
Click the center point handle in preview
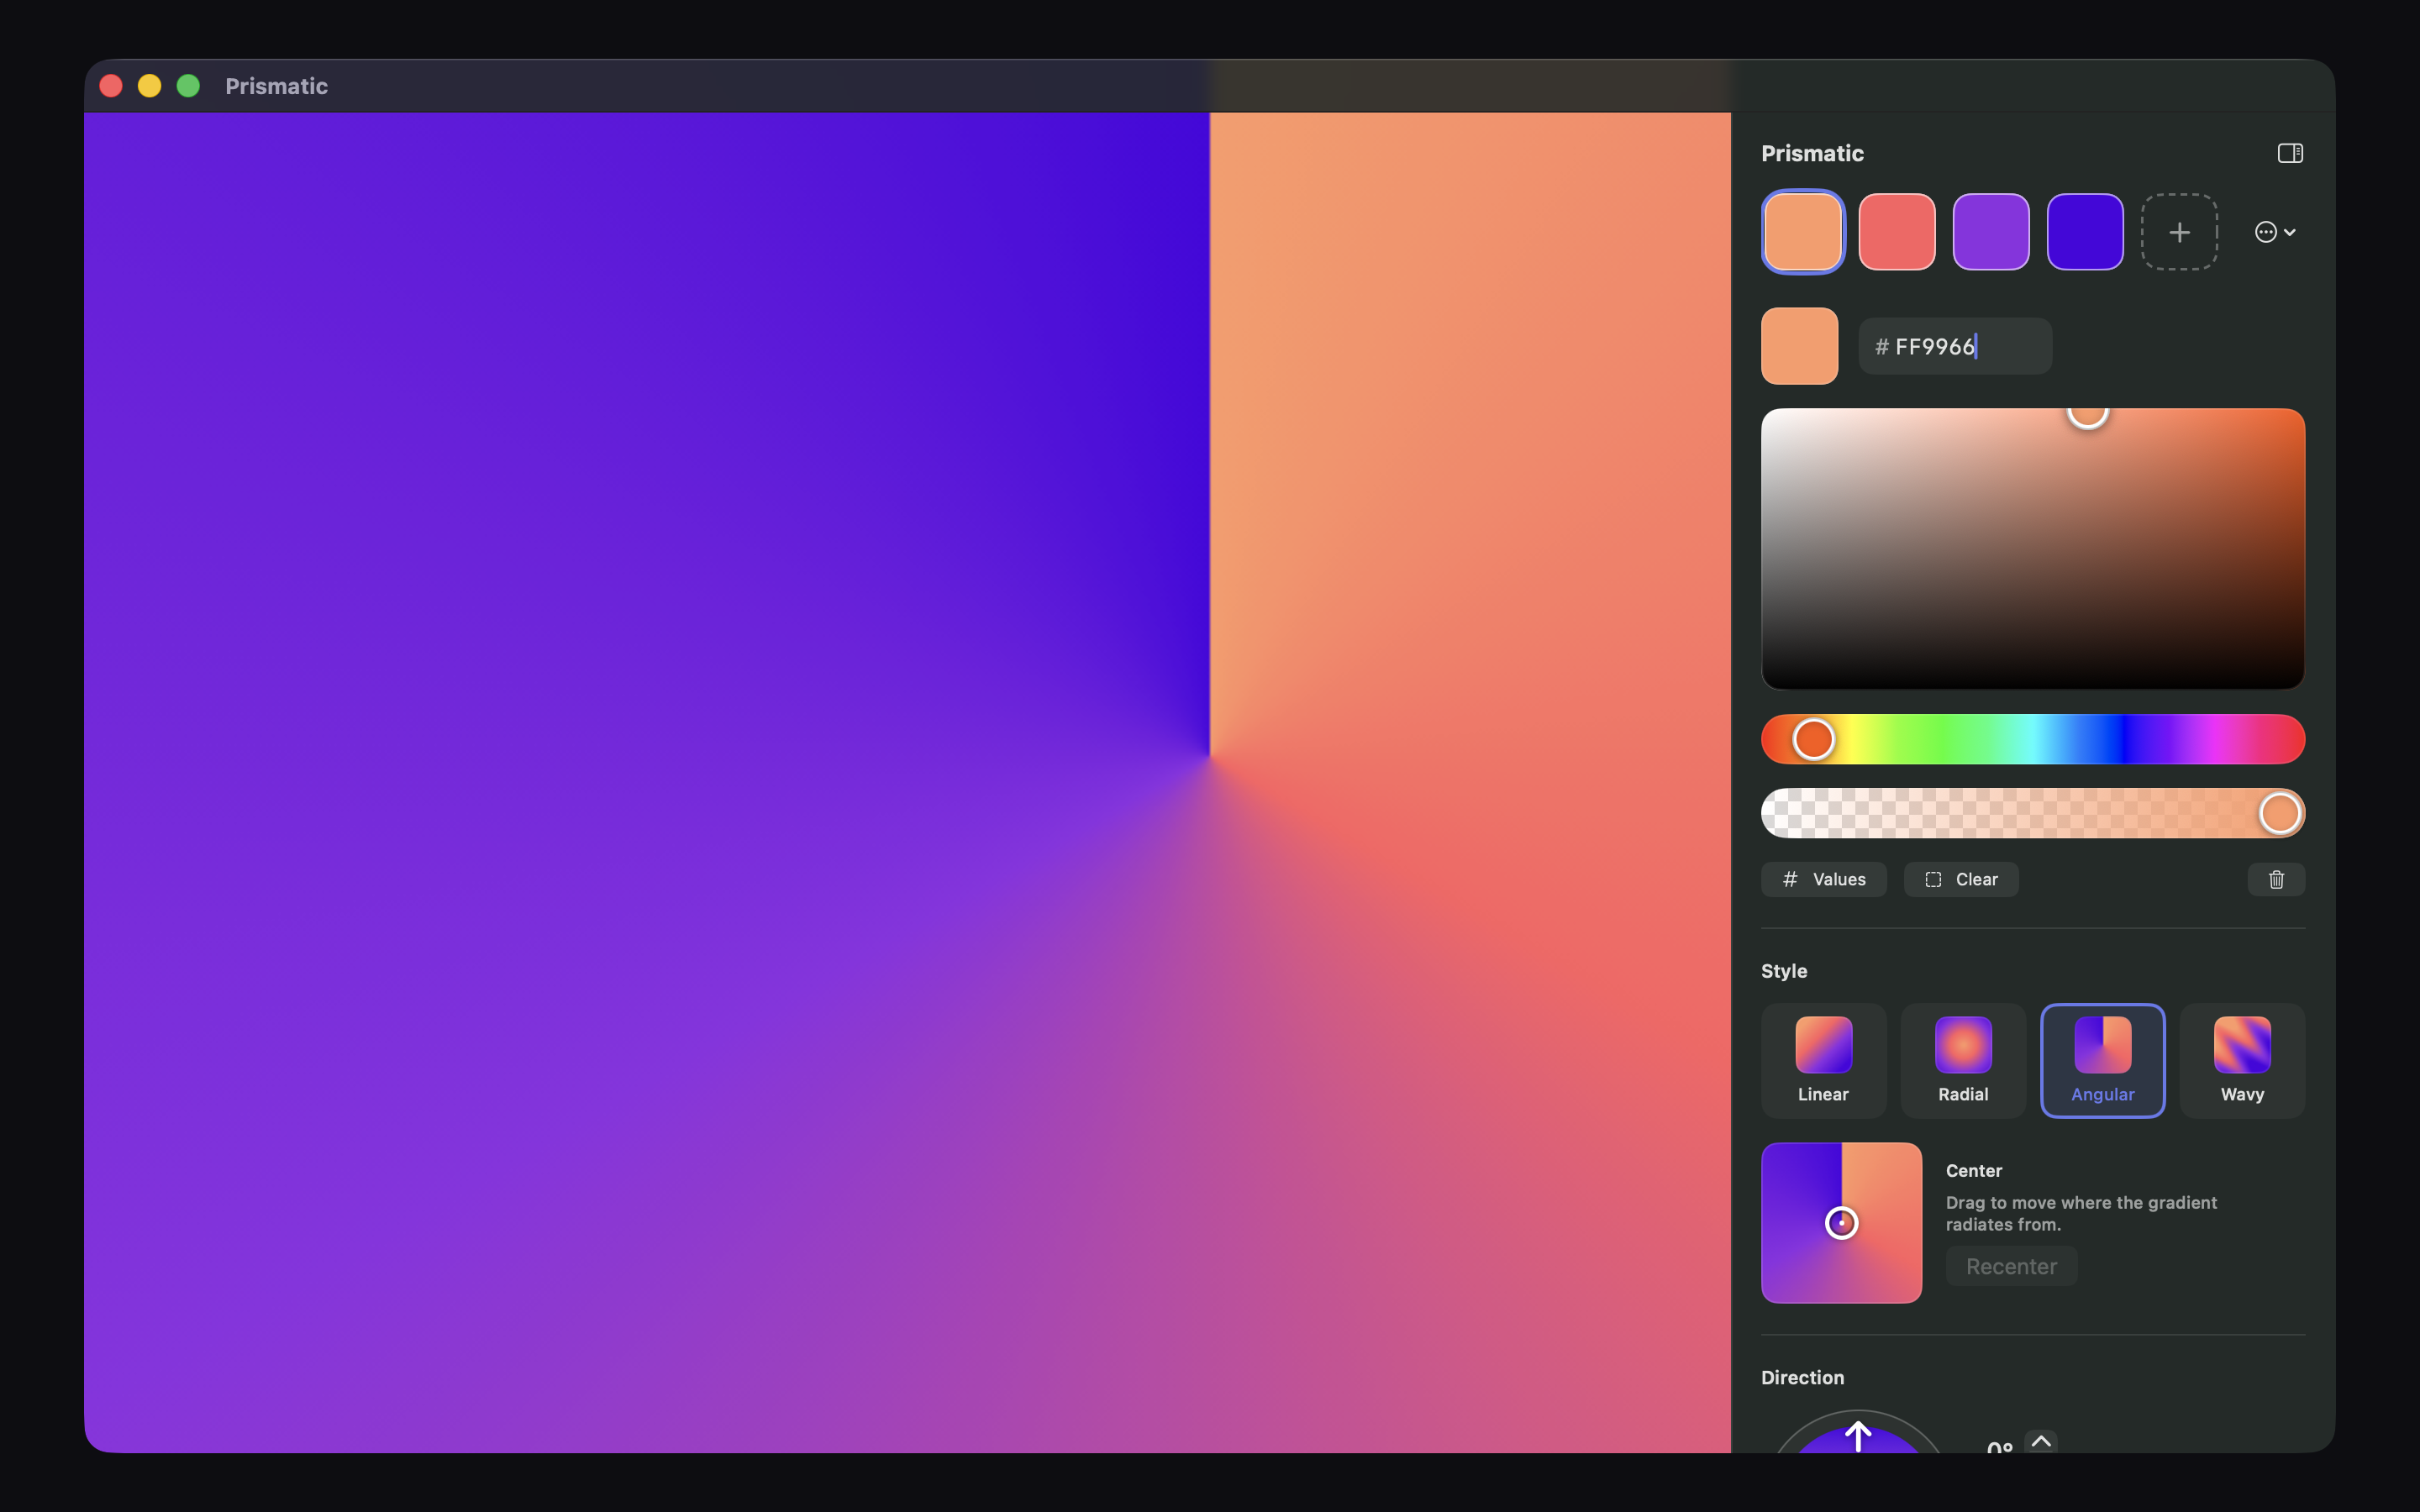(x=1841, y=1222)
